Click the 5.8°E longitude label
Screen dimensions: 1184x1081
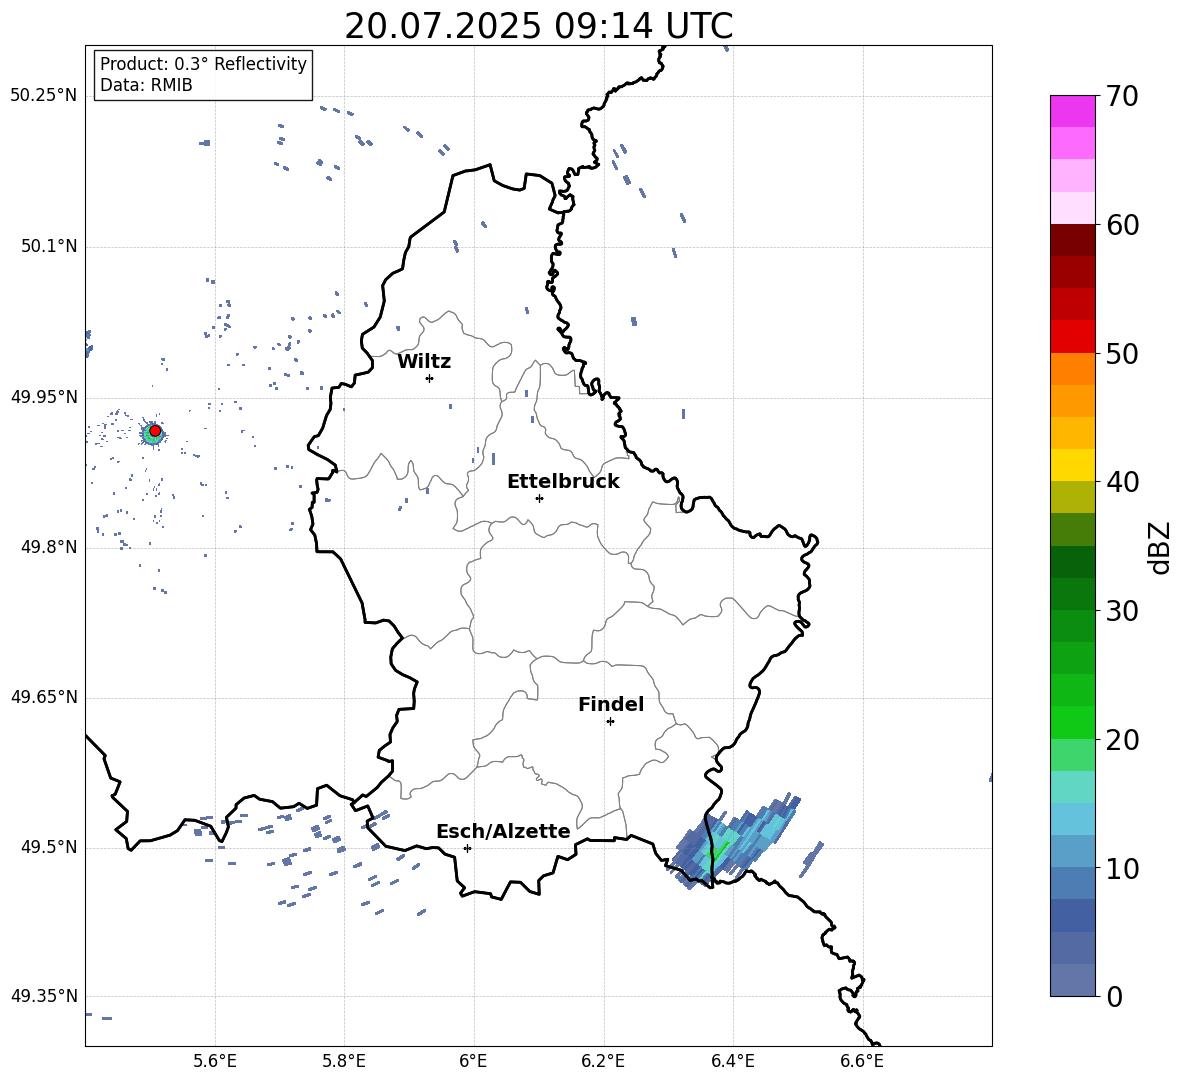tap(344, 1061)
